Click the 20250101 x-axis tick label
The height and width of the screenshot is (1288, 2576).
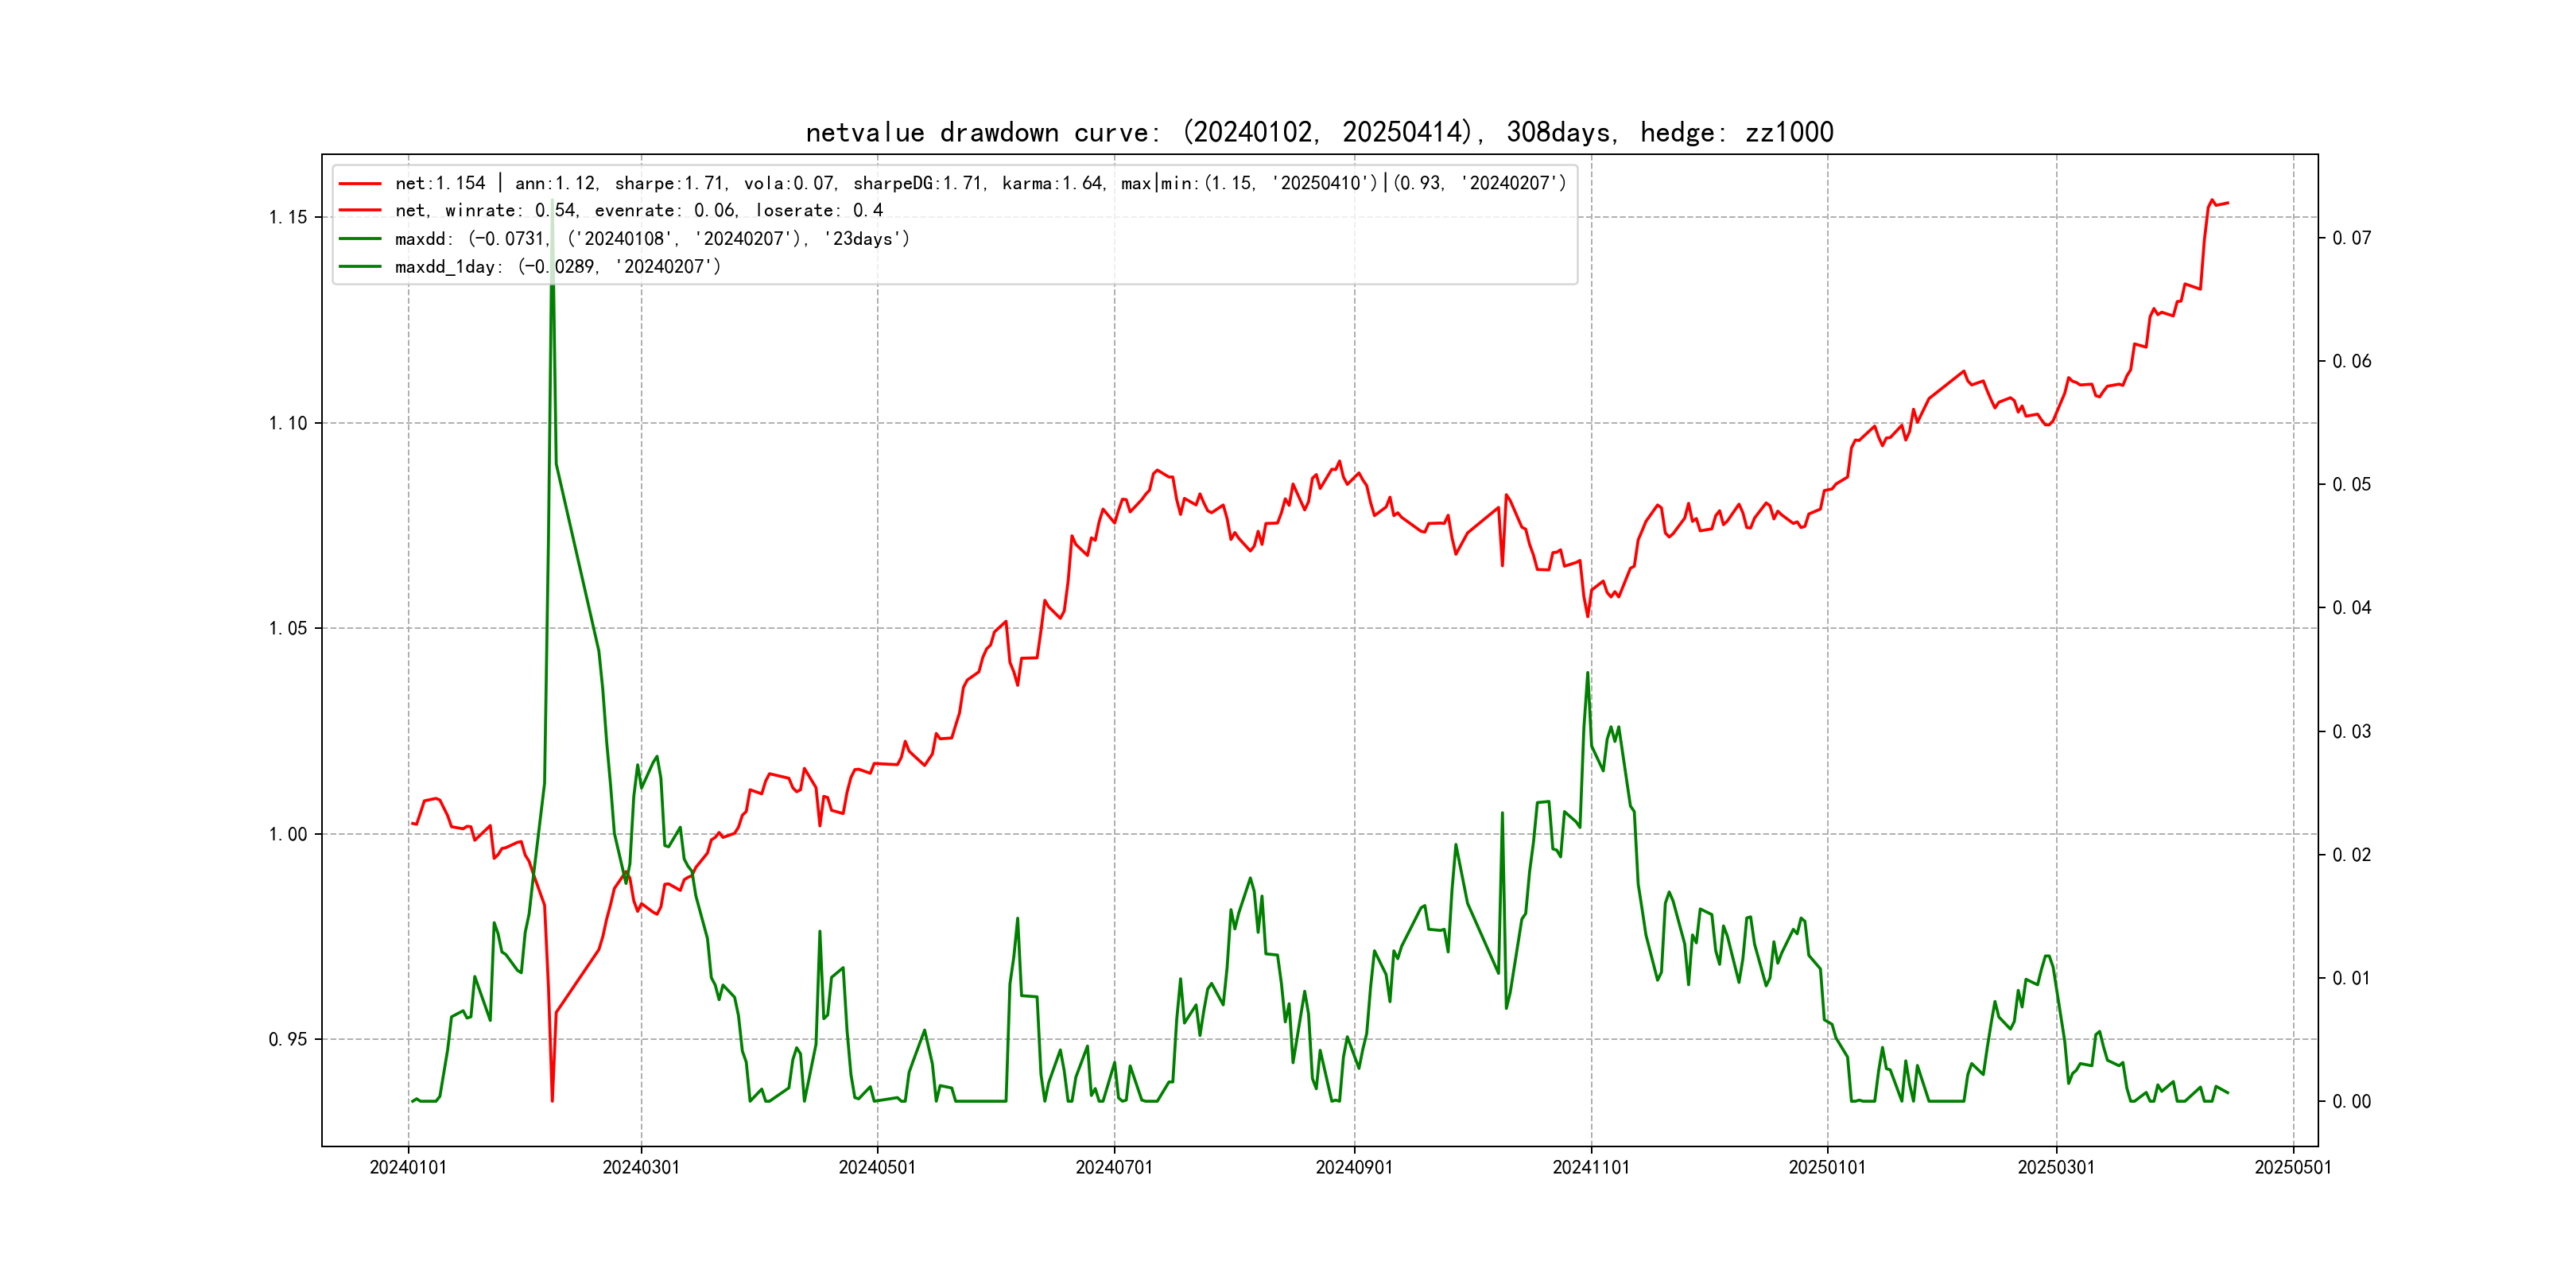click(1827, 1168)
